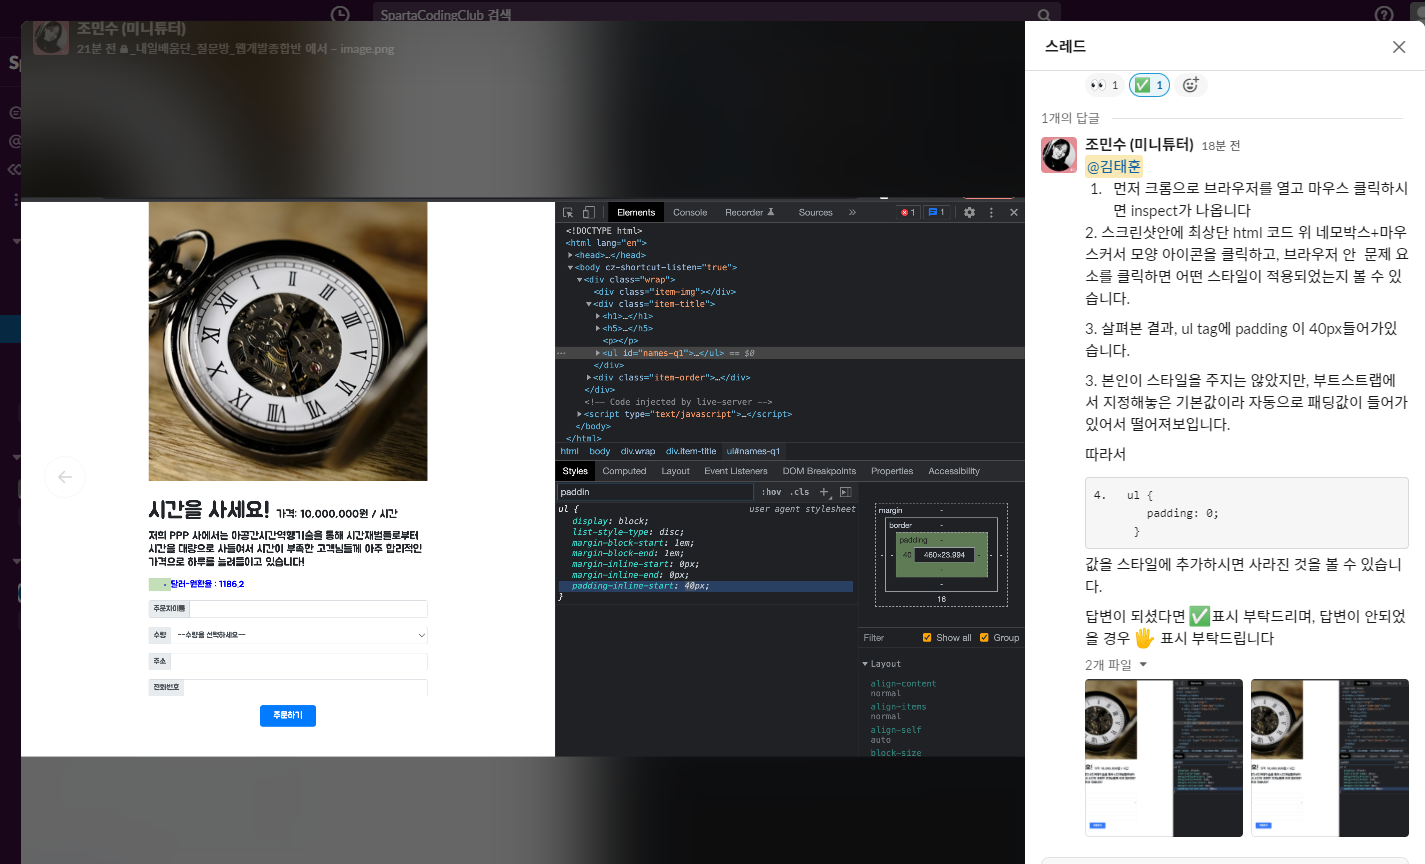Click the new style rule plus icon
1425x864 pixels.
click(825, 492)
